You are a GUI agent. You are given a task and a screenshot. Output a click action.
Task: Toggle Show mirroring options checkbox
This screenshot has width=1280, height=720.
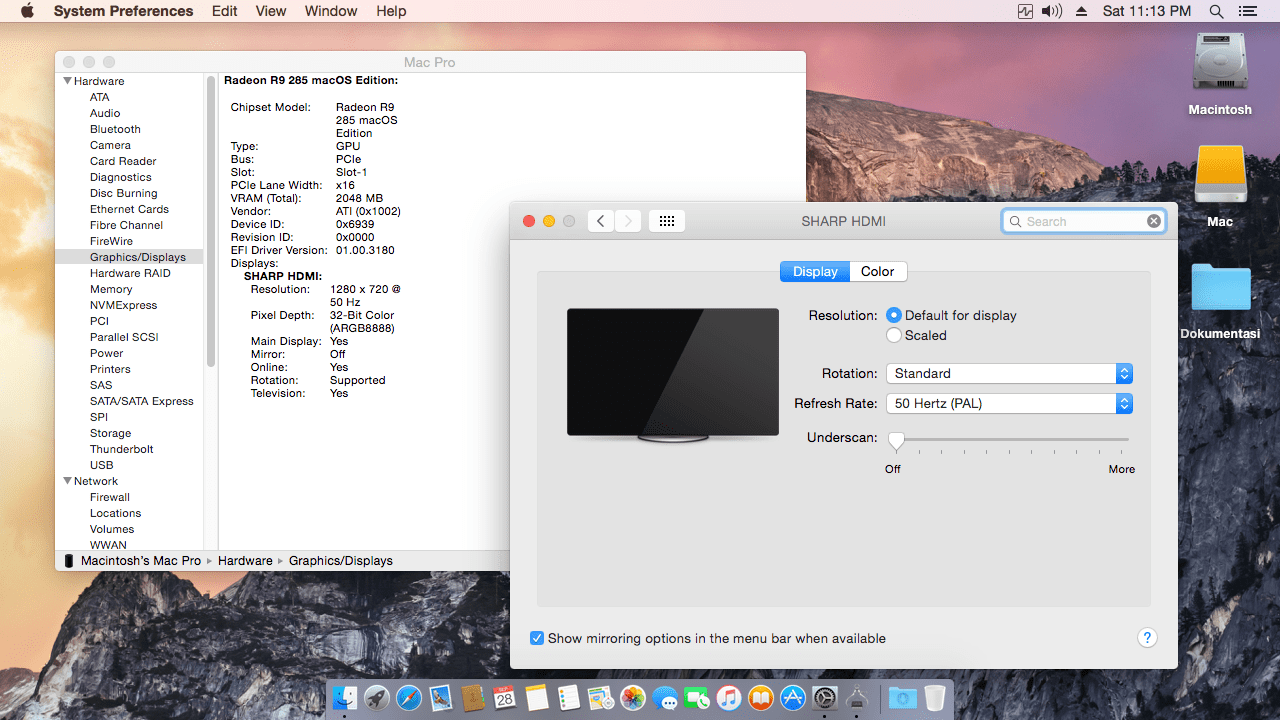537,638
